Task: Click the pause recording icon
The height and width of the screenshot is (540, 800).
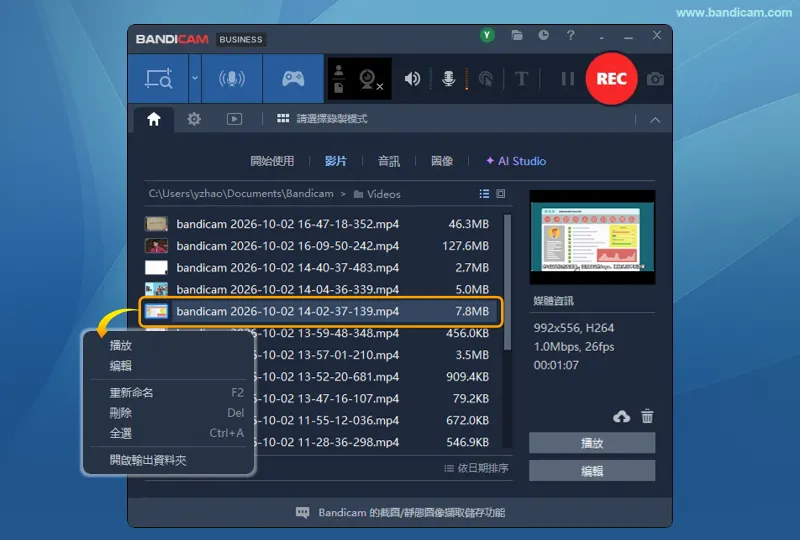Action: [568, 79]
